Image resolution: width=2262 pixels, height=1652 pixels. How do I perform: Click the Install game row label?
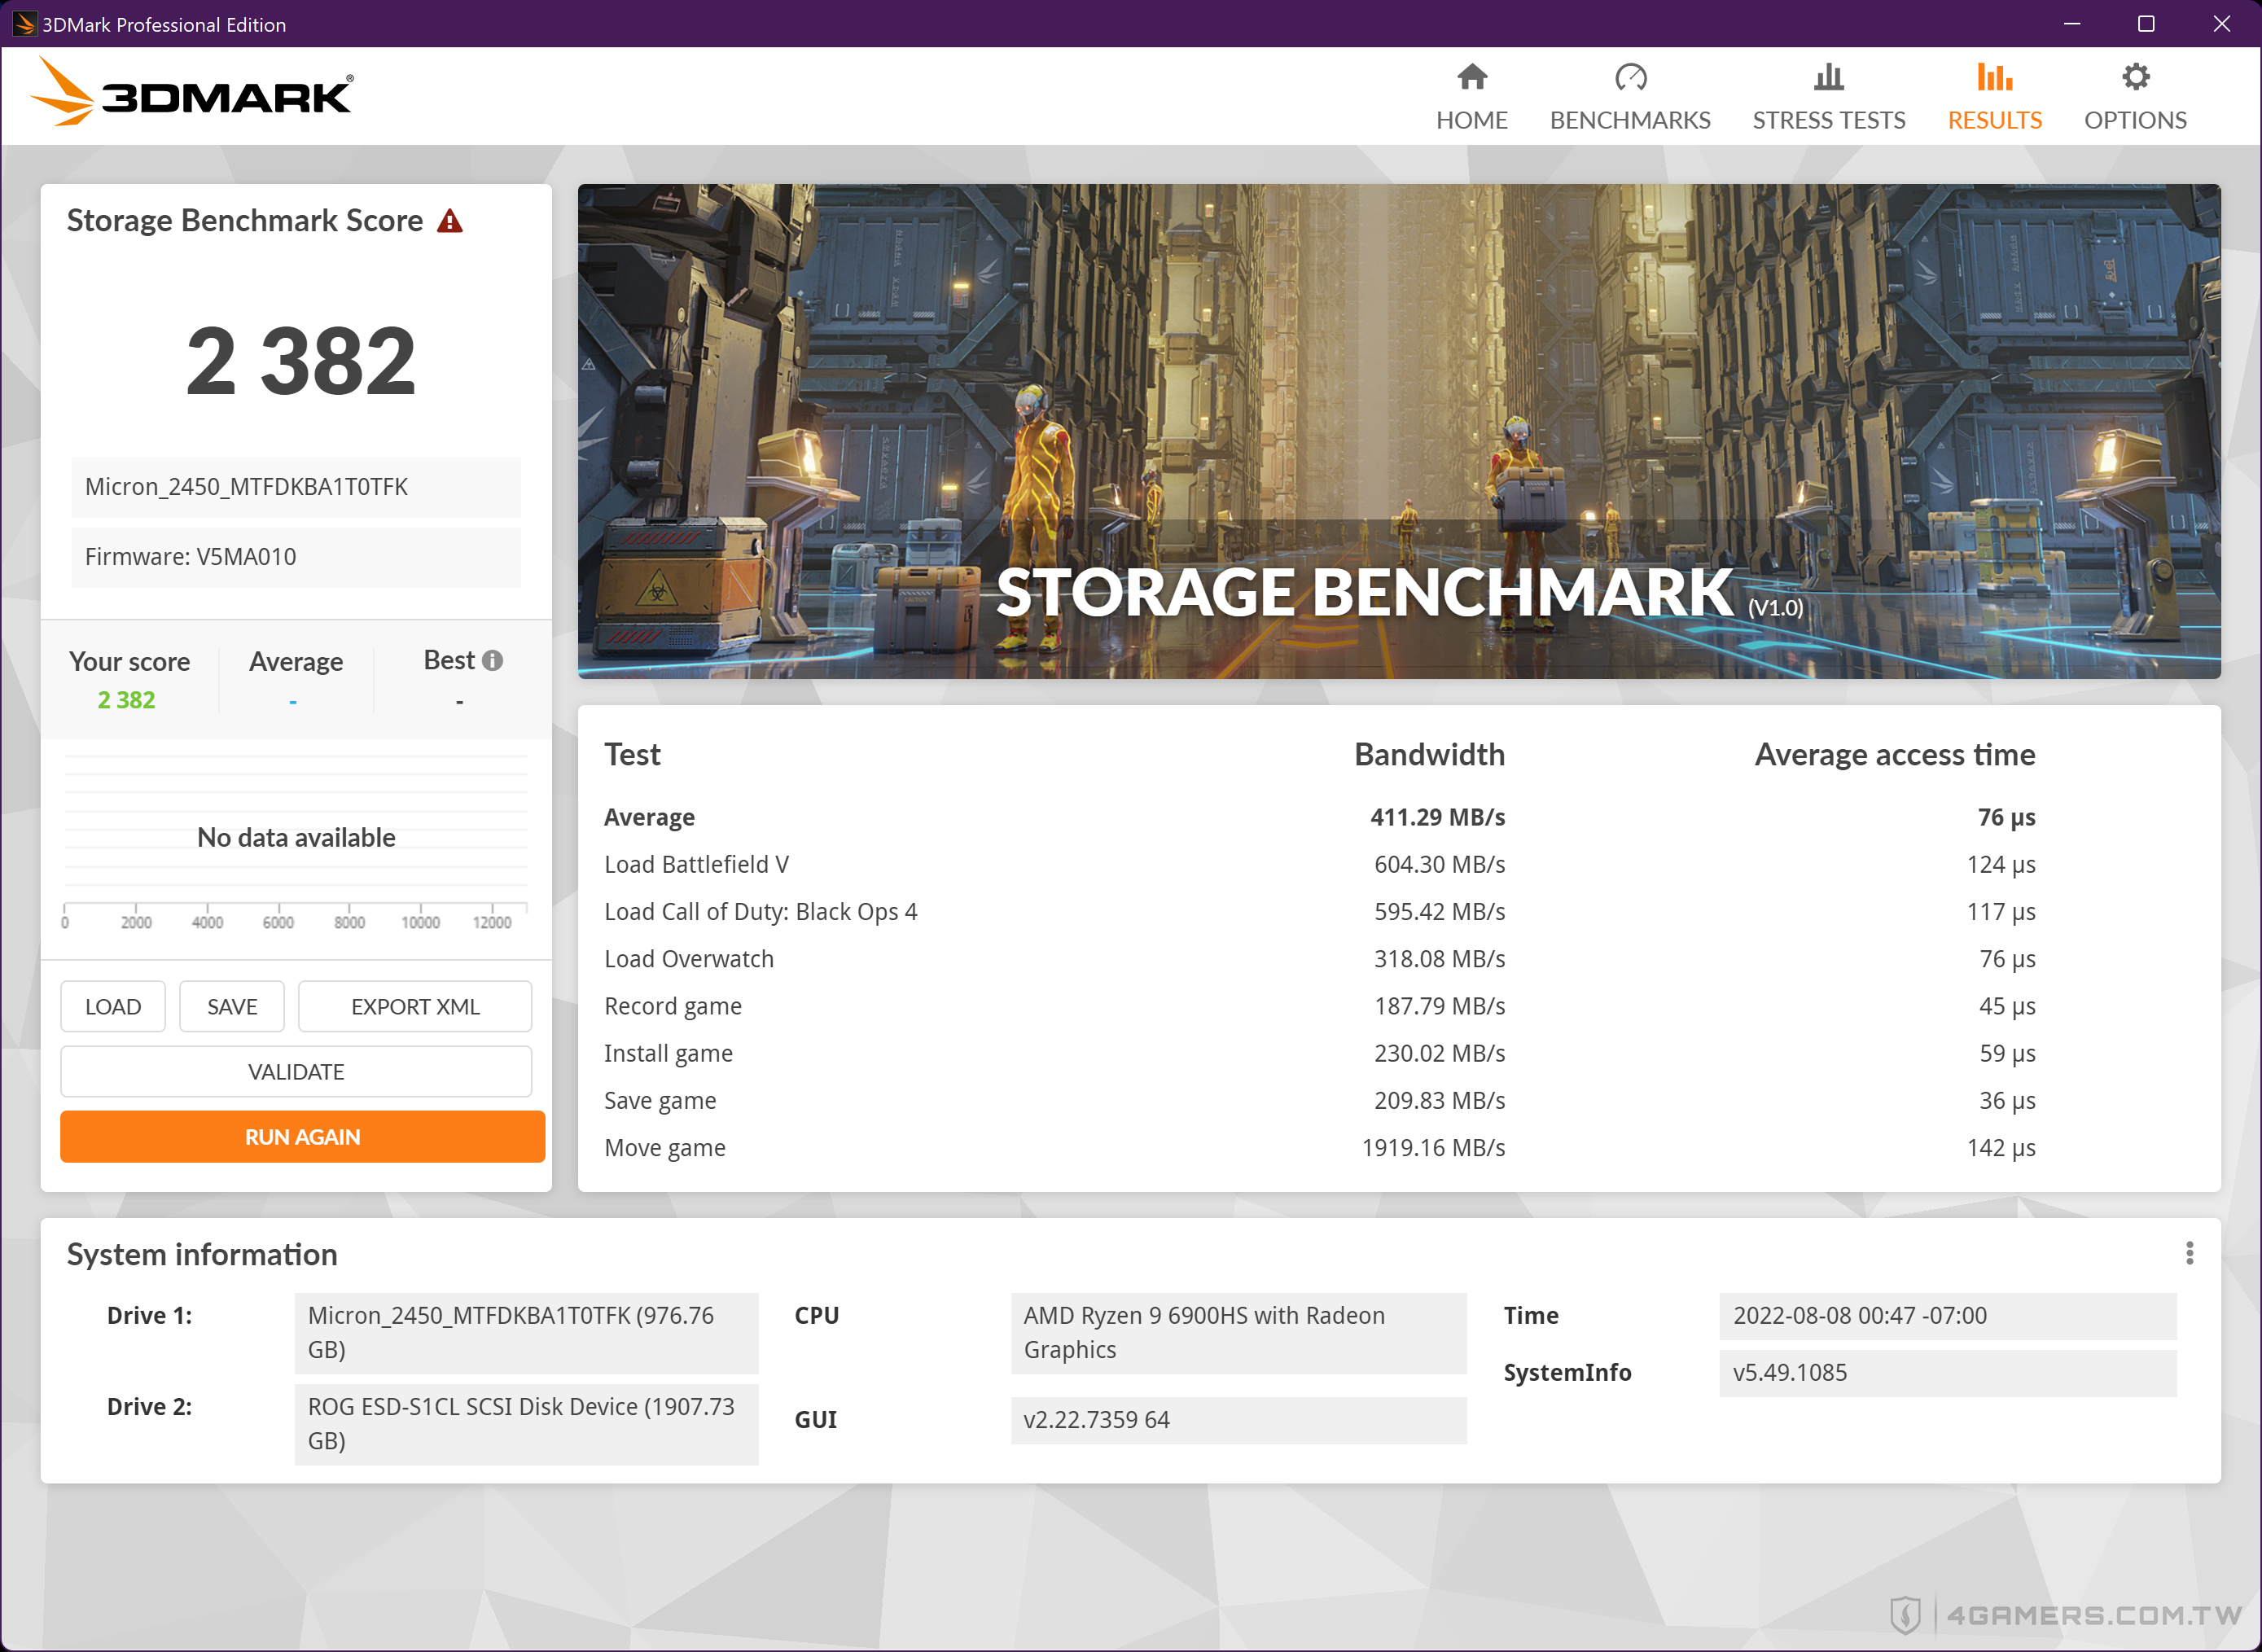668,1053
